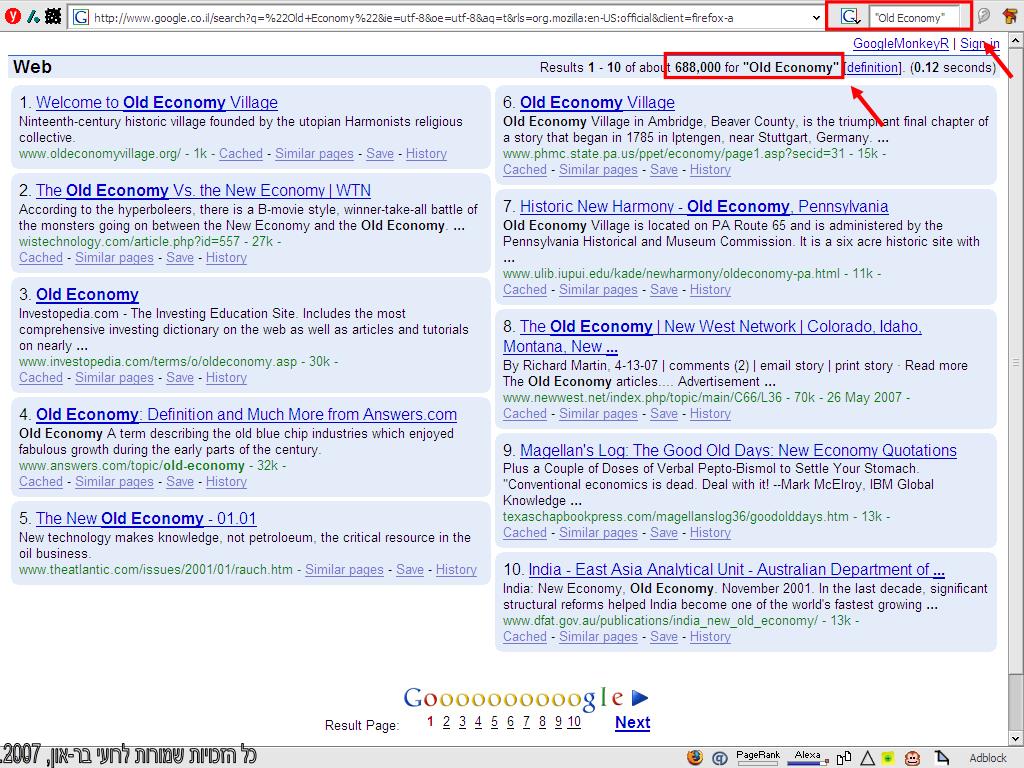1024x768 pixels.
Task: Open The Old Economy New West Network result
Action: pos(712,336)
